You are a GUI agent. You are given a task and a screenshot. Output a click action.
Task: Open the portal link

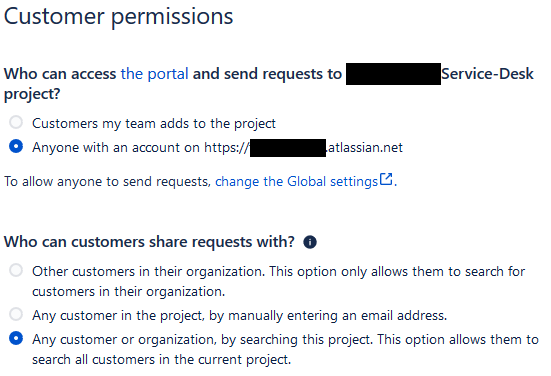(154, 74)
